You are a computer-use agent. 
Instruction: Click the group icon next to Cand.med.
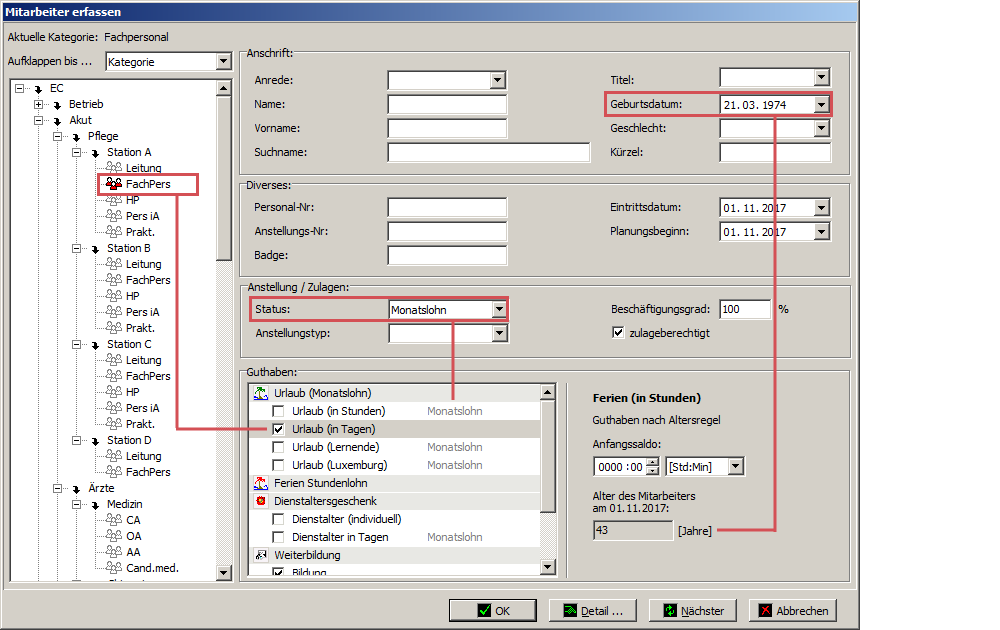[x=114, y=568]
